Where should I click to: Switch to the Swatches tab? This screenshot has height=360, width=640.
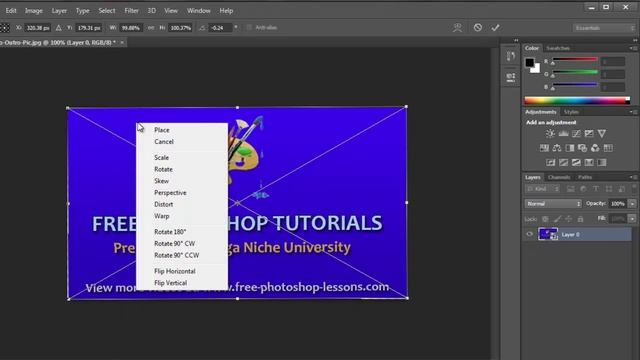pyautogui.click(x=558, y=48)
